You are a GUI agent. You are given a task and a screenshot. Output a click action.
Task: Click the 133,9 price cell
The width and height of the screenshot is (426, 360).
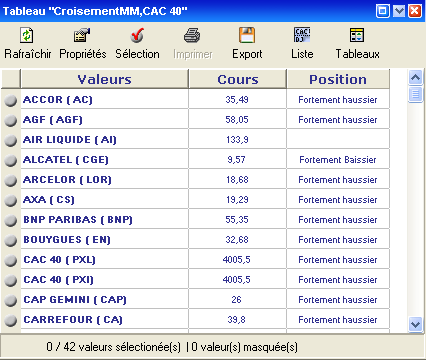237,140
